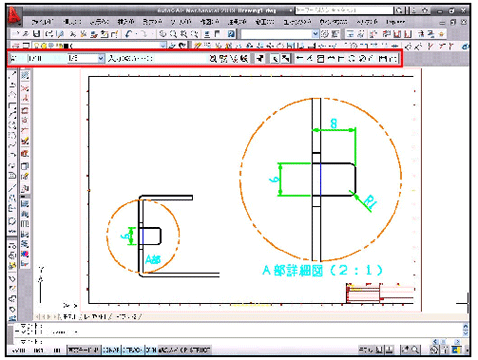This screenshot has width=478, height=360.
Task: Click the Plot/Print icon
Action: click(x=49, y=34)
